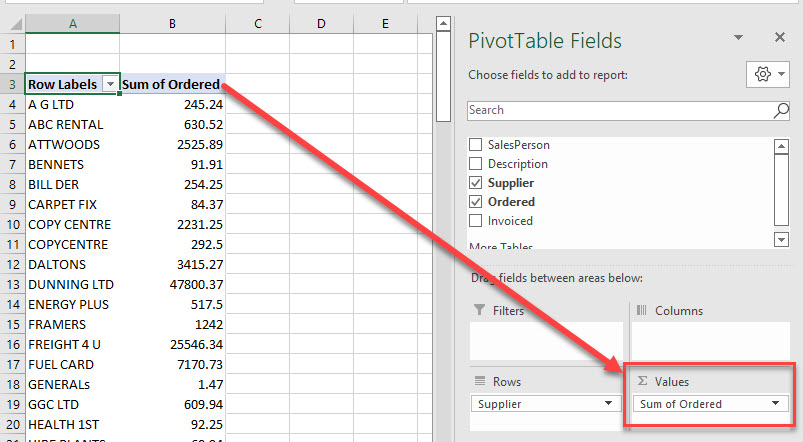The image size is (803, 442).
Task: Click the Columns area icon
Action: coord(641,311)
